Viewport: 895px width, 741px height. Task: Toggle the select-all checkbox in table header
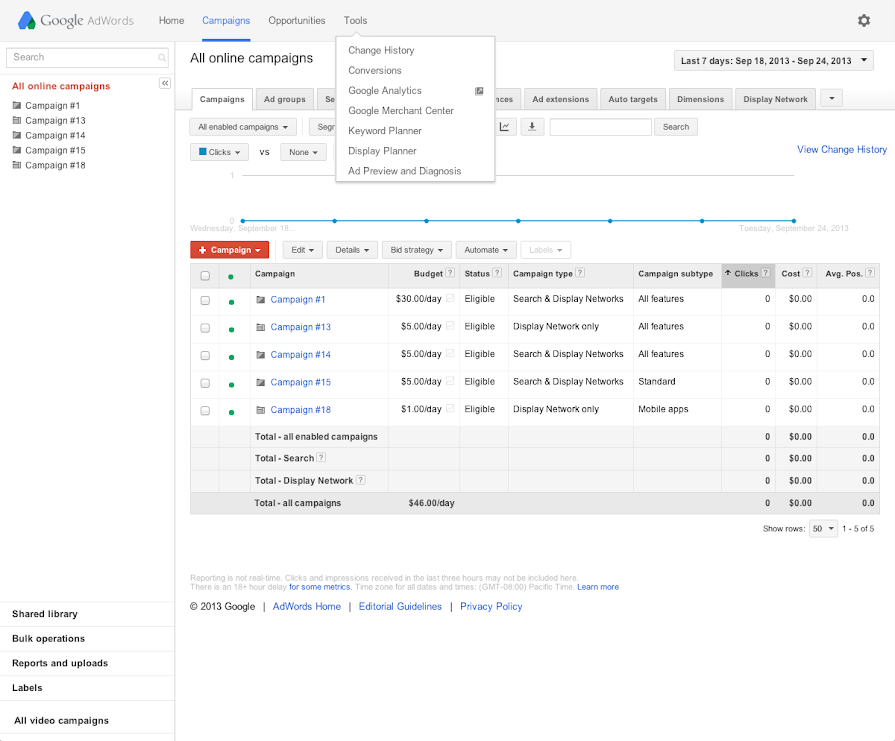pos(205,275)
